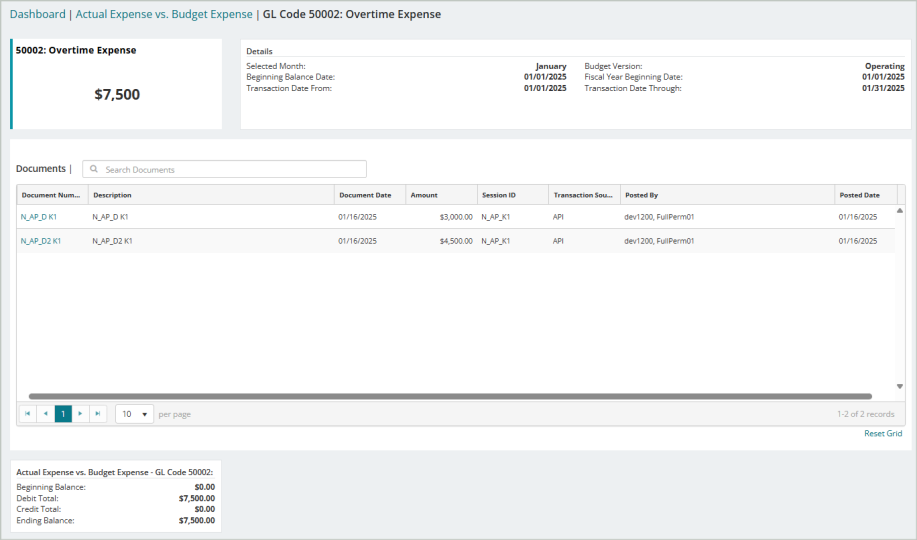917x540 pixels.
Task: Open the Dashboard breadcrumb link
Action: pos(37,14)
